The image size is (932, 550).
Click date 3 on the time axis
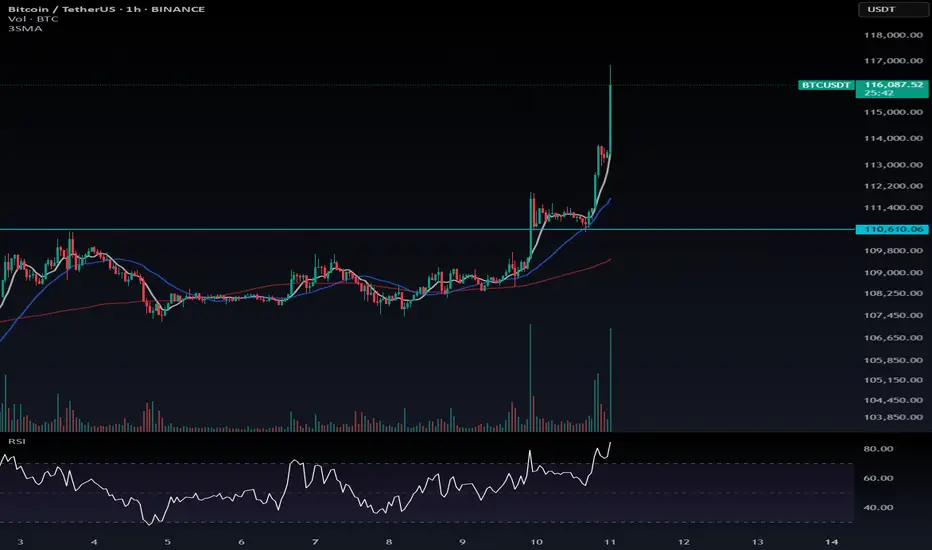(x=20, y=542)
